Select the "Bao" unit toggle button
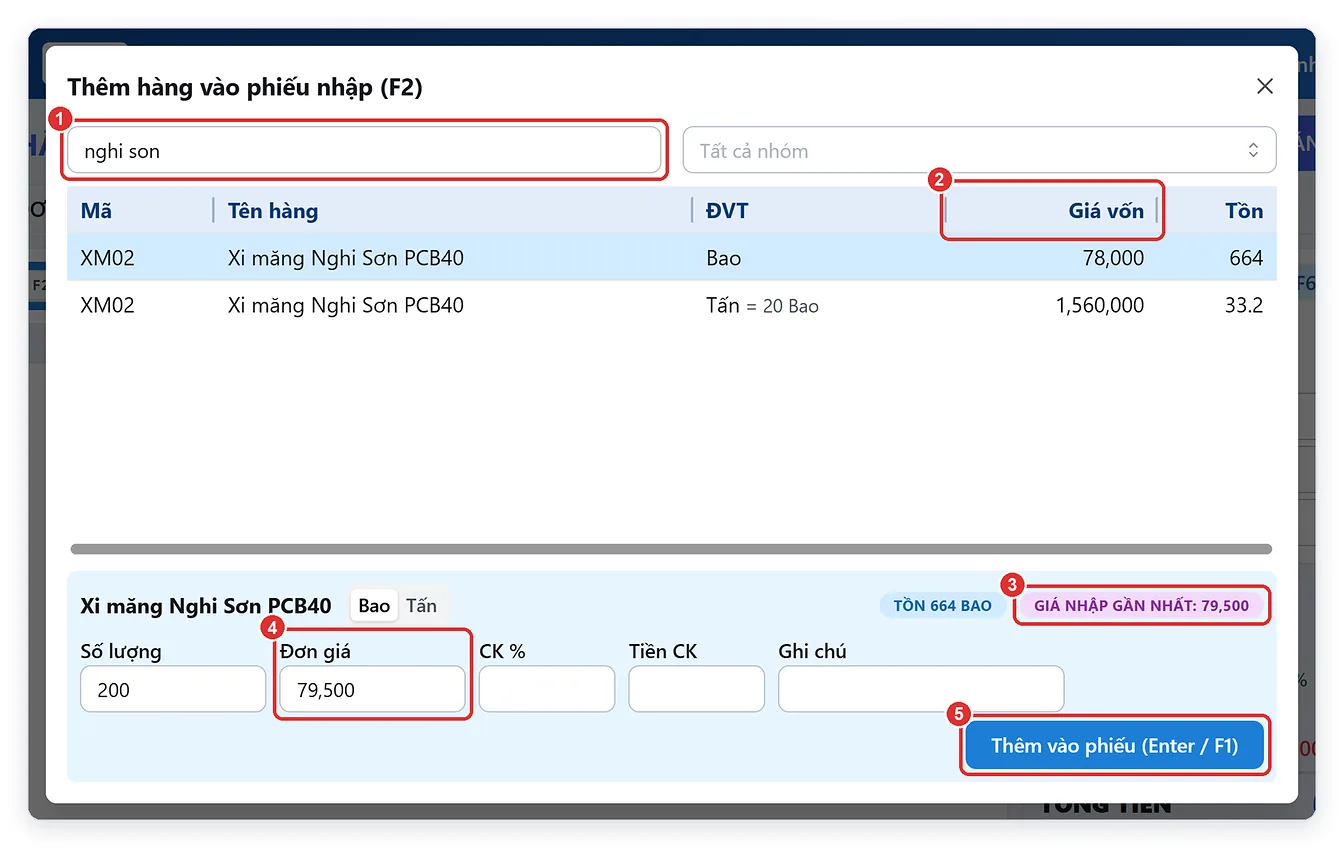 coord(374,606)
